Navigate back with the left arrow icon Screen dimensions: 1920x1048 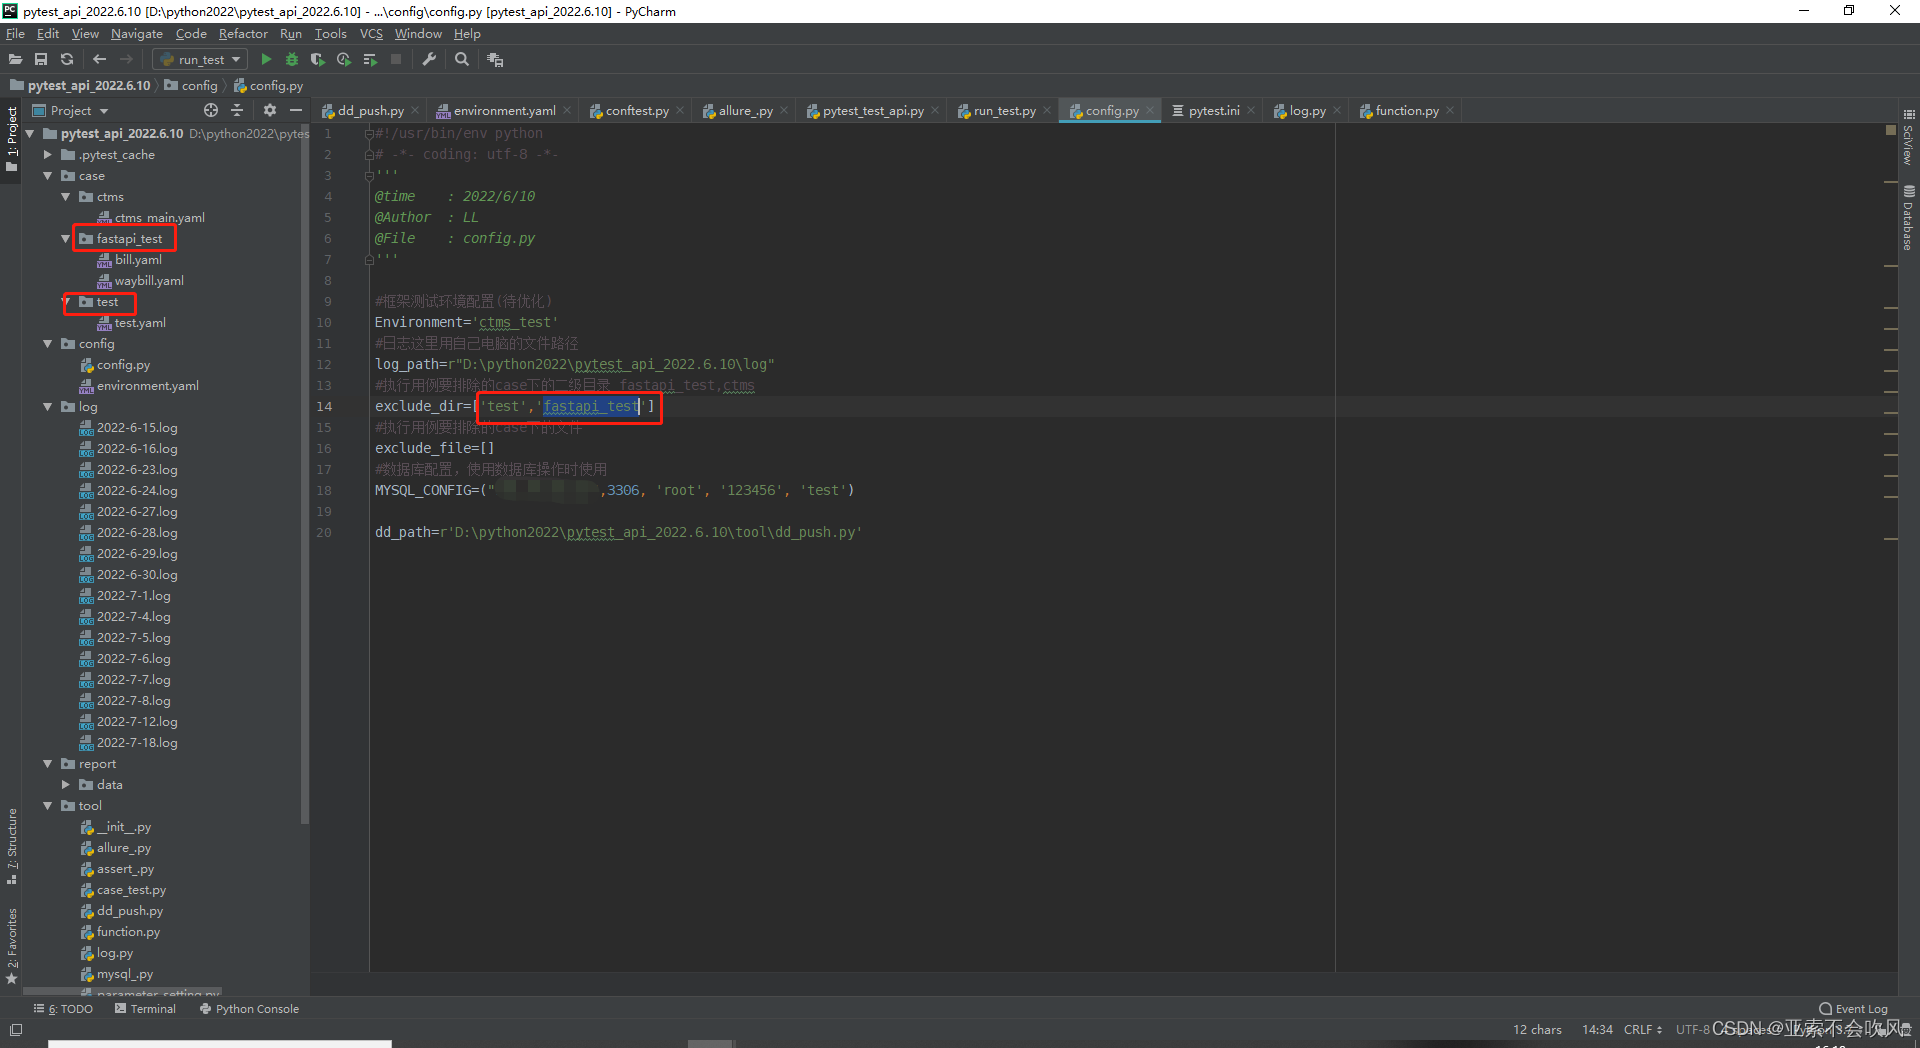pyautogui.click(x=99, y=60)
